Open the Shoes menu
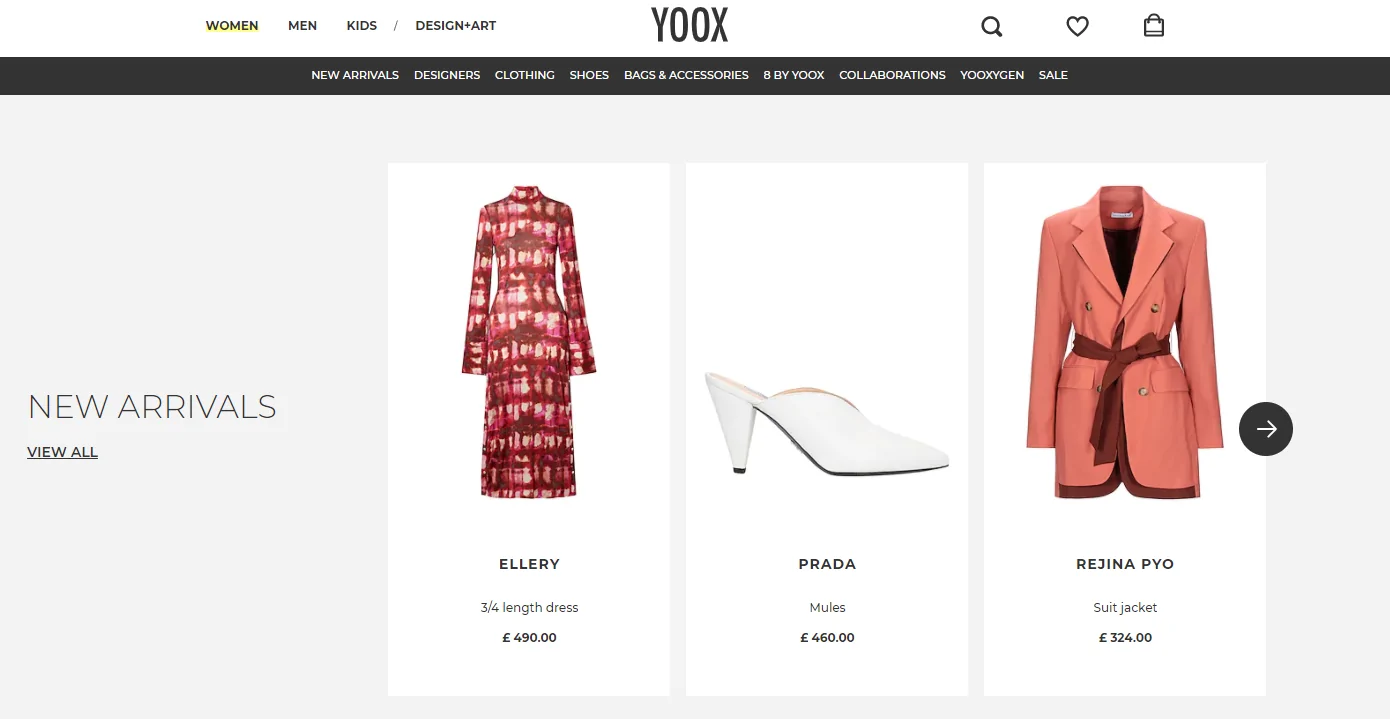 click(x=589, y=75)
